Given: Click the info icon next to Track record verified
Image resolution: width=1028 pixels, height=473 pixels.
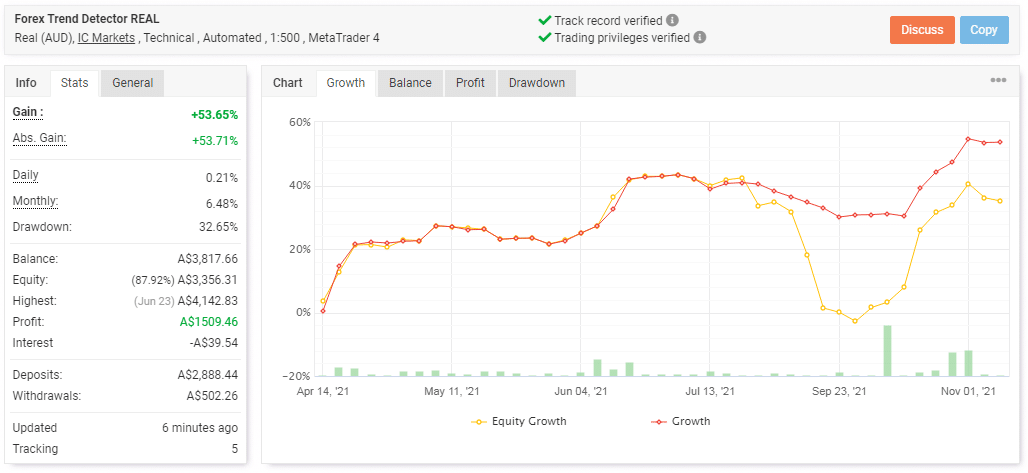Looking at the screenshot, I should (672, 20).
